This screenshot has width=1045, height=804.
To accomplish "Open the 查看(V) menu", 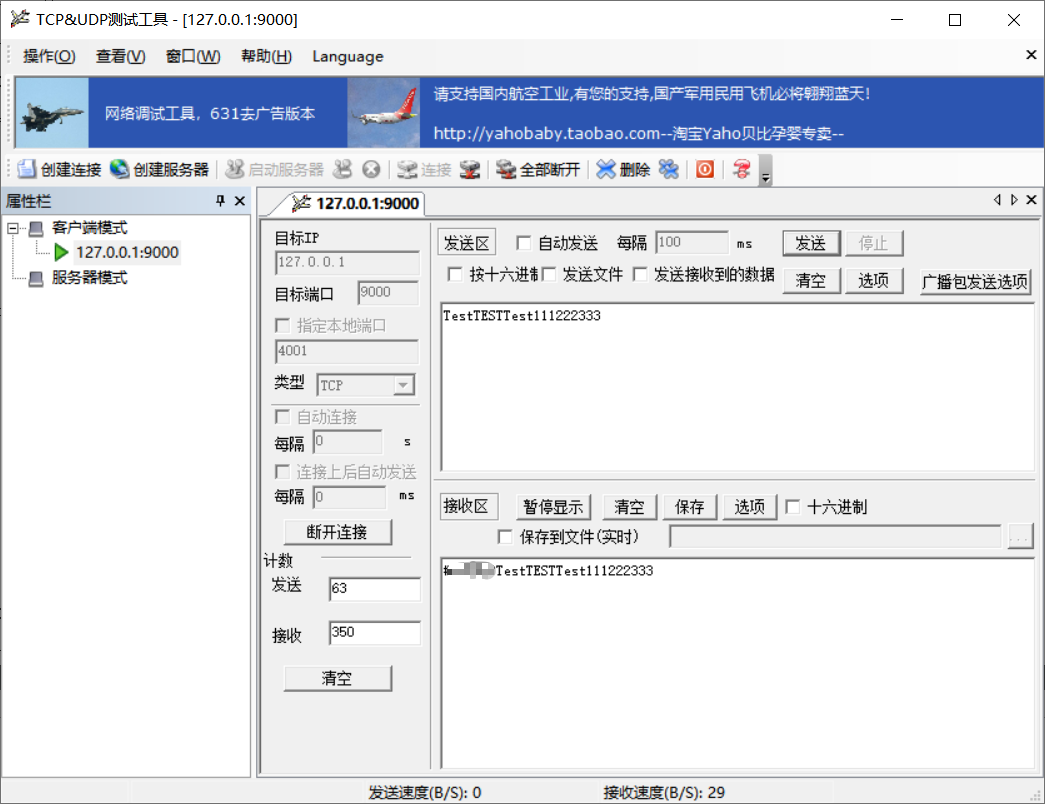I will coord(120,57).
